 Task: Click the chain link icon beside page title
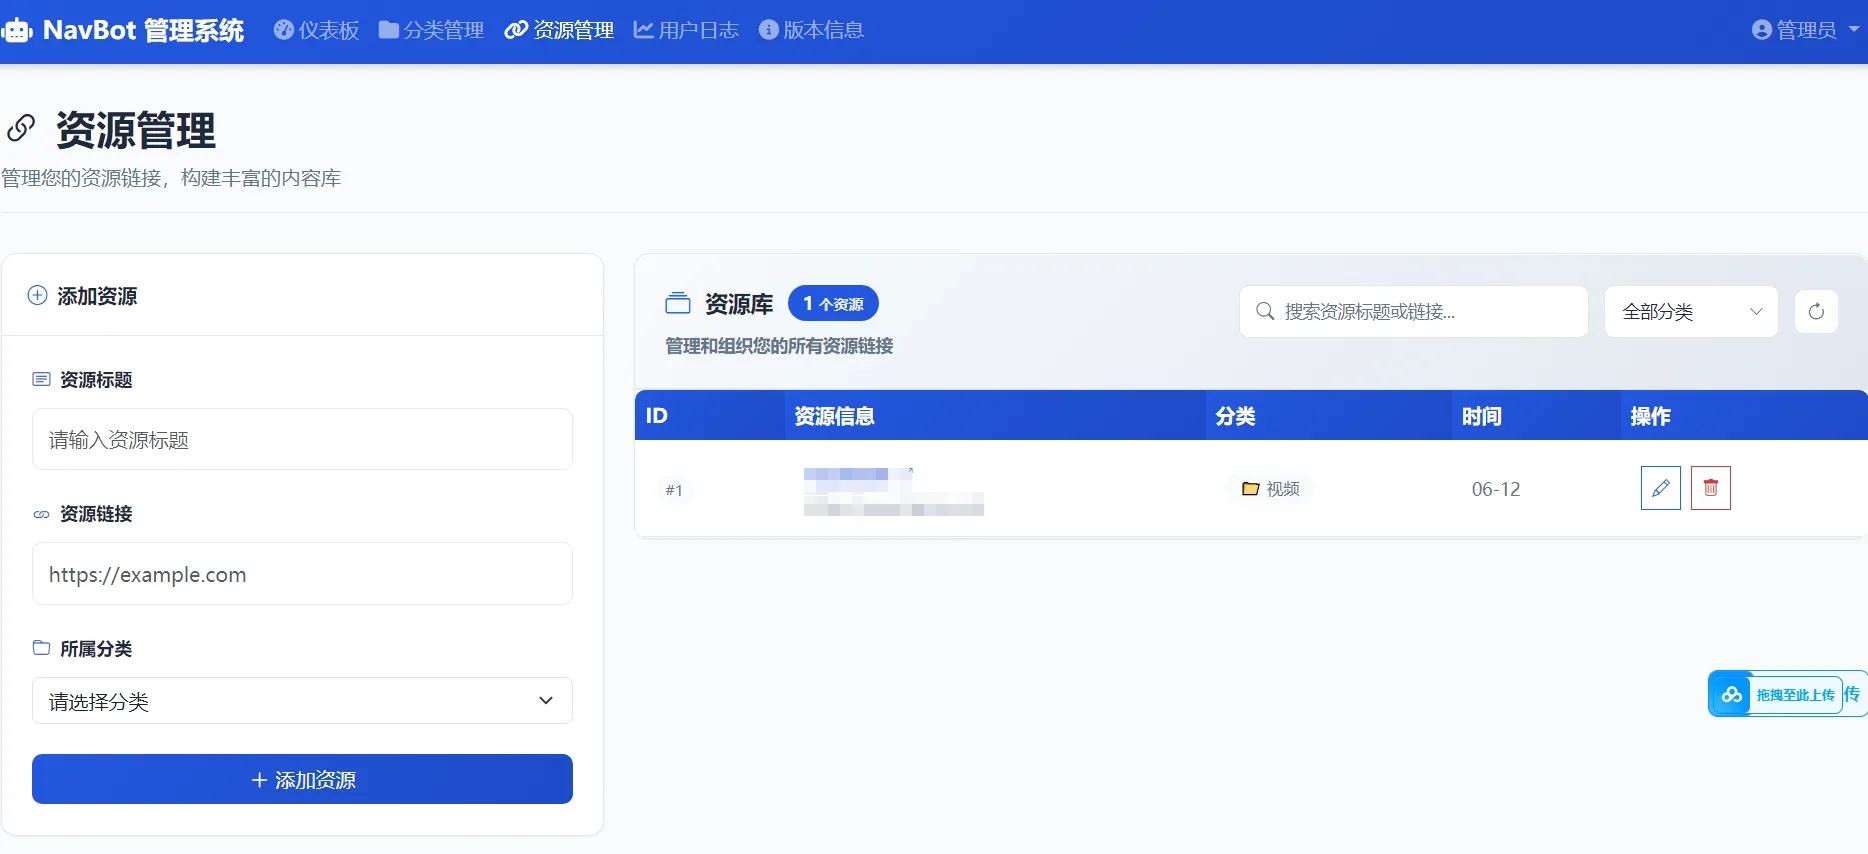(x=21, y=128)
